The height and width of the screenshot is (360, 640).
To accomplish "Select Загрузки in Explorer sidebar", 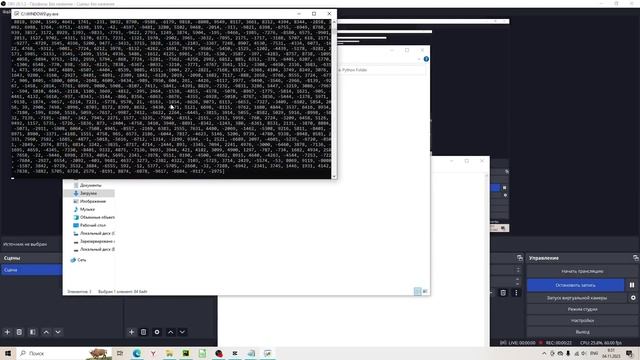I will (x=89, y=193).
